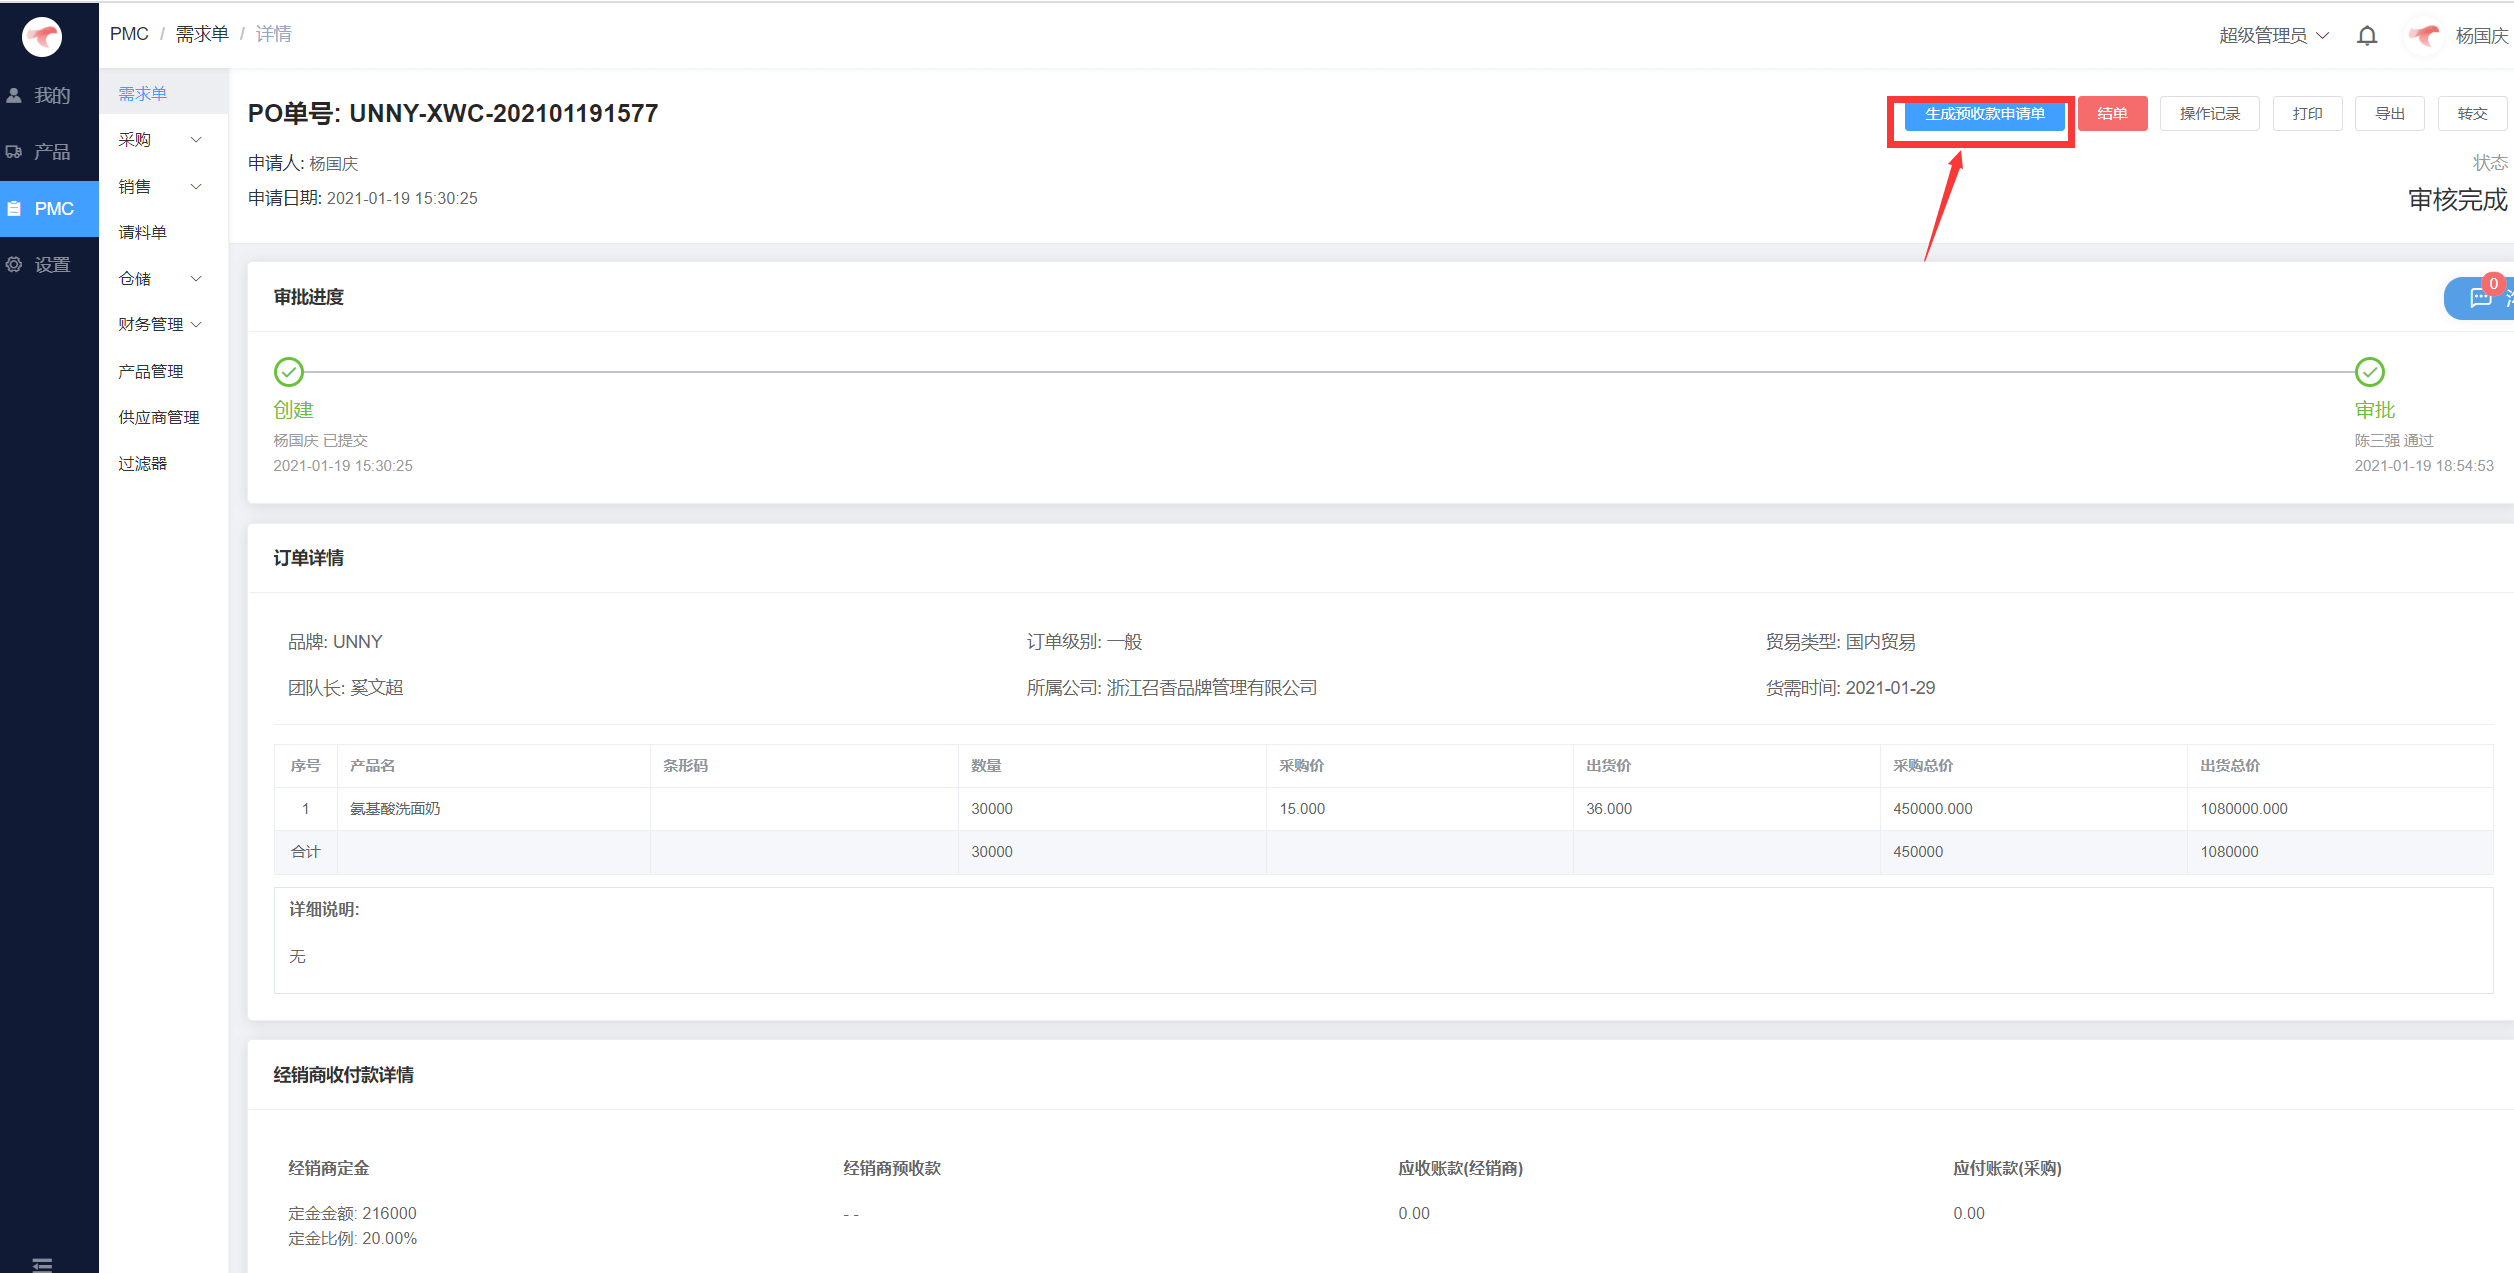Click the user avatar next to 杨国庆
This screenshot has height=1273, width=2514.
click(2425, 36)
